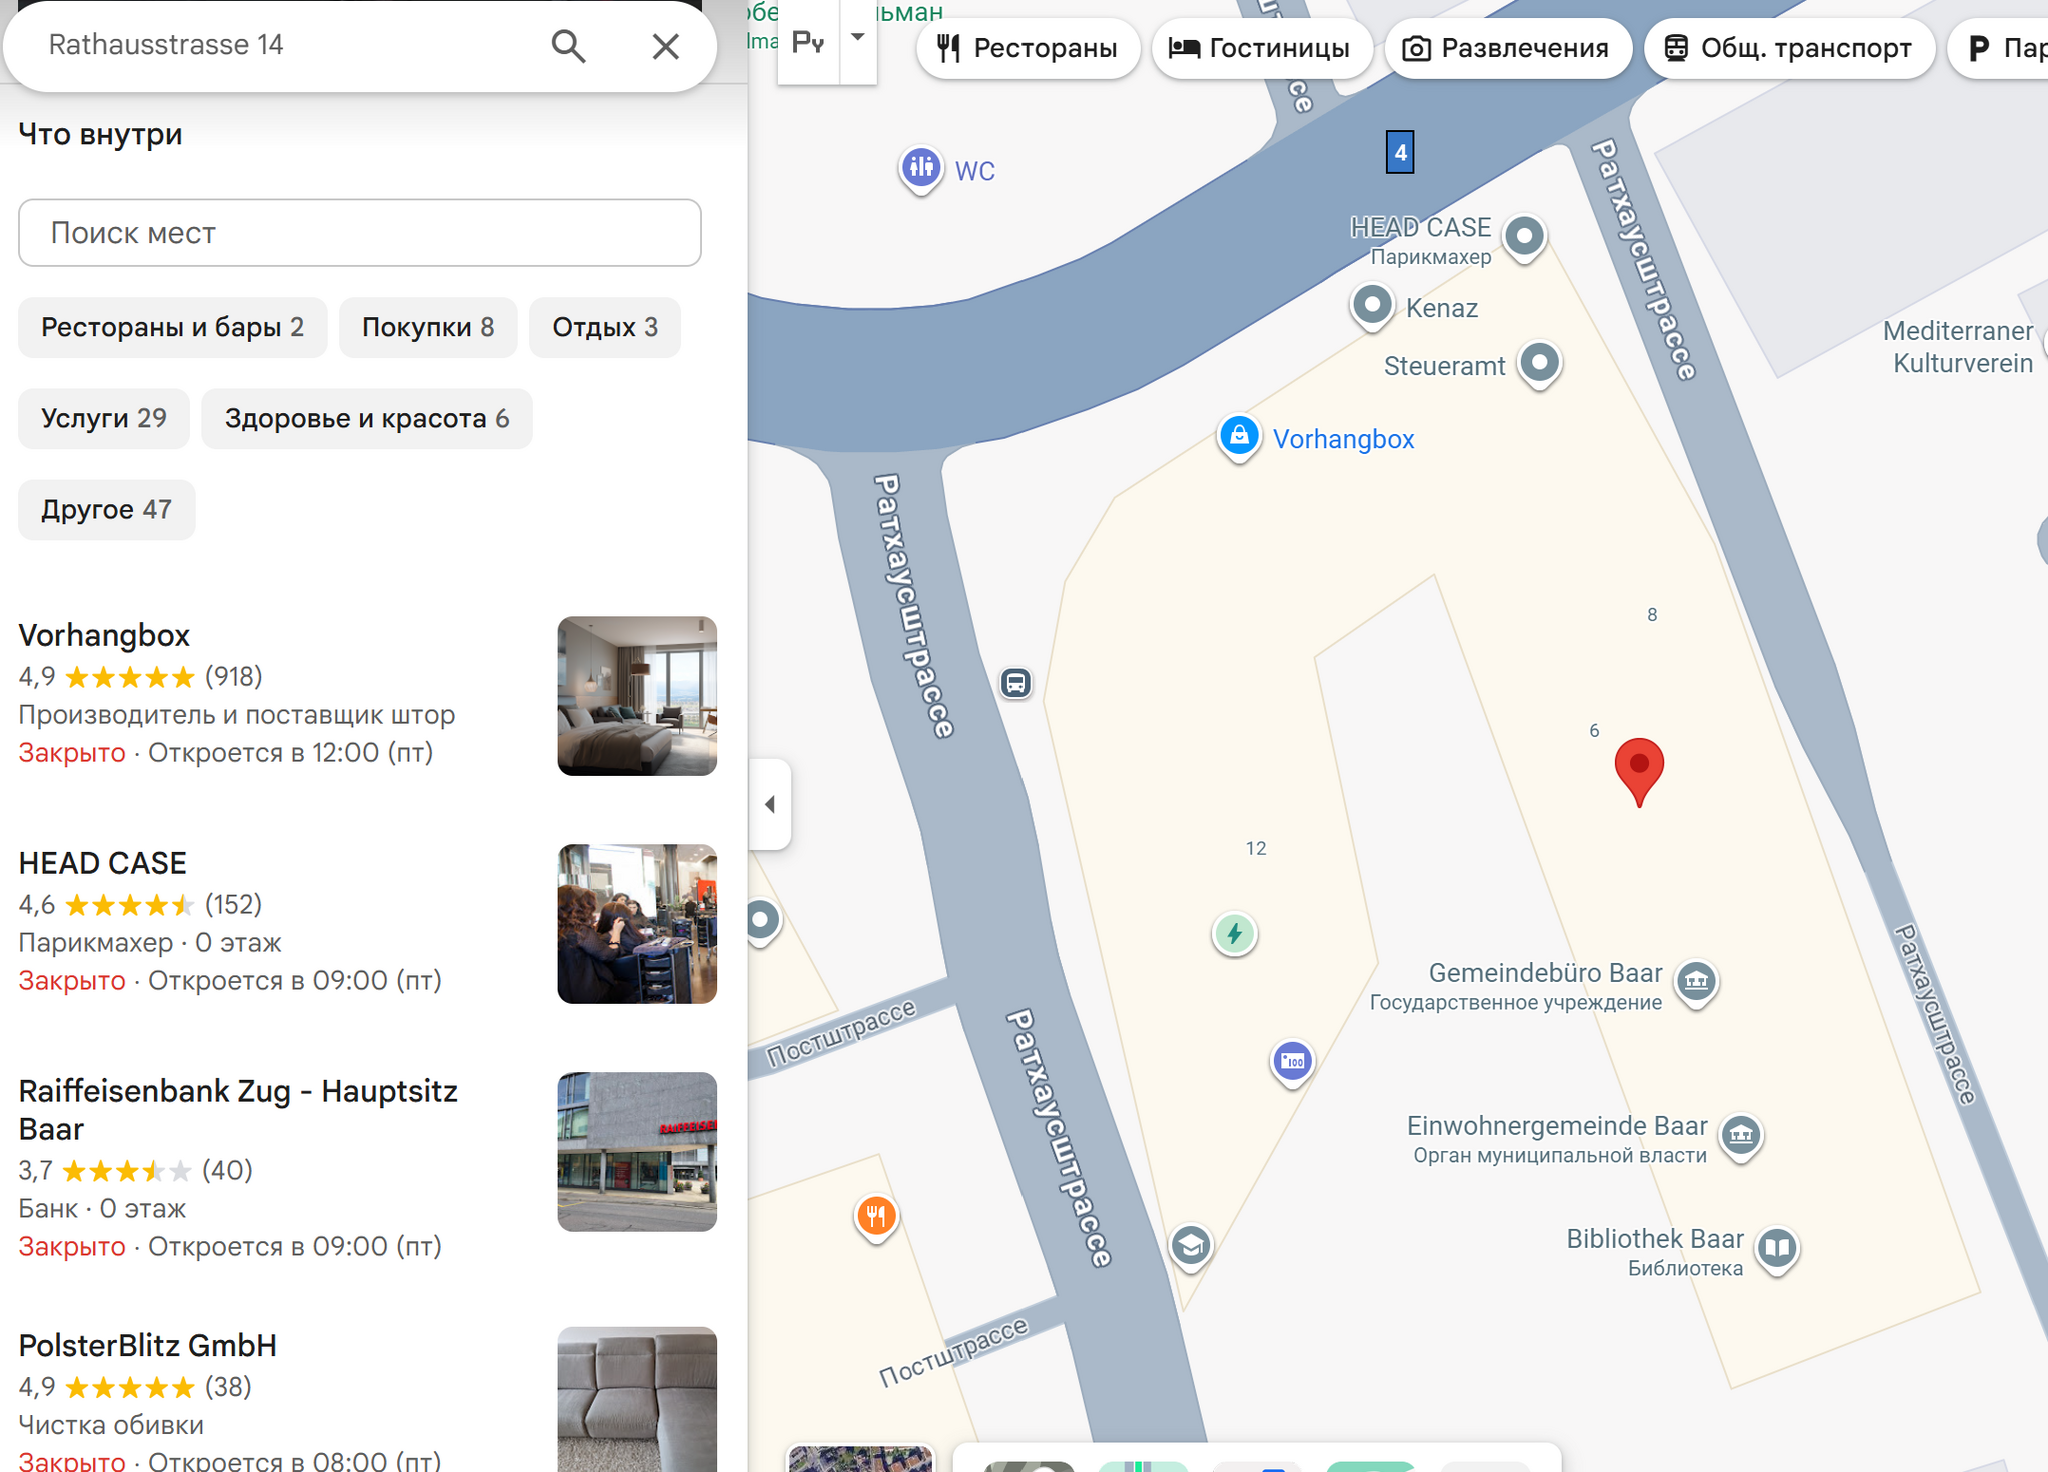
Task: Clear the Rathausstrasse 14 search
Action: point(665,46)
